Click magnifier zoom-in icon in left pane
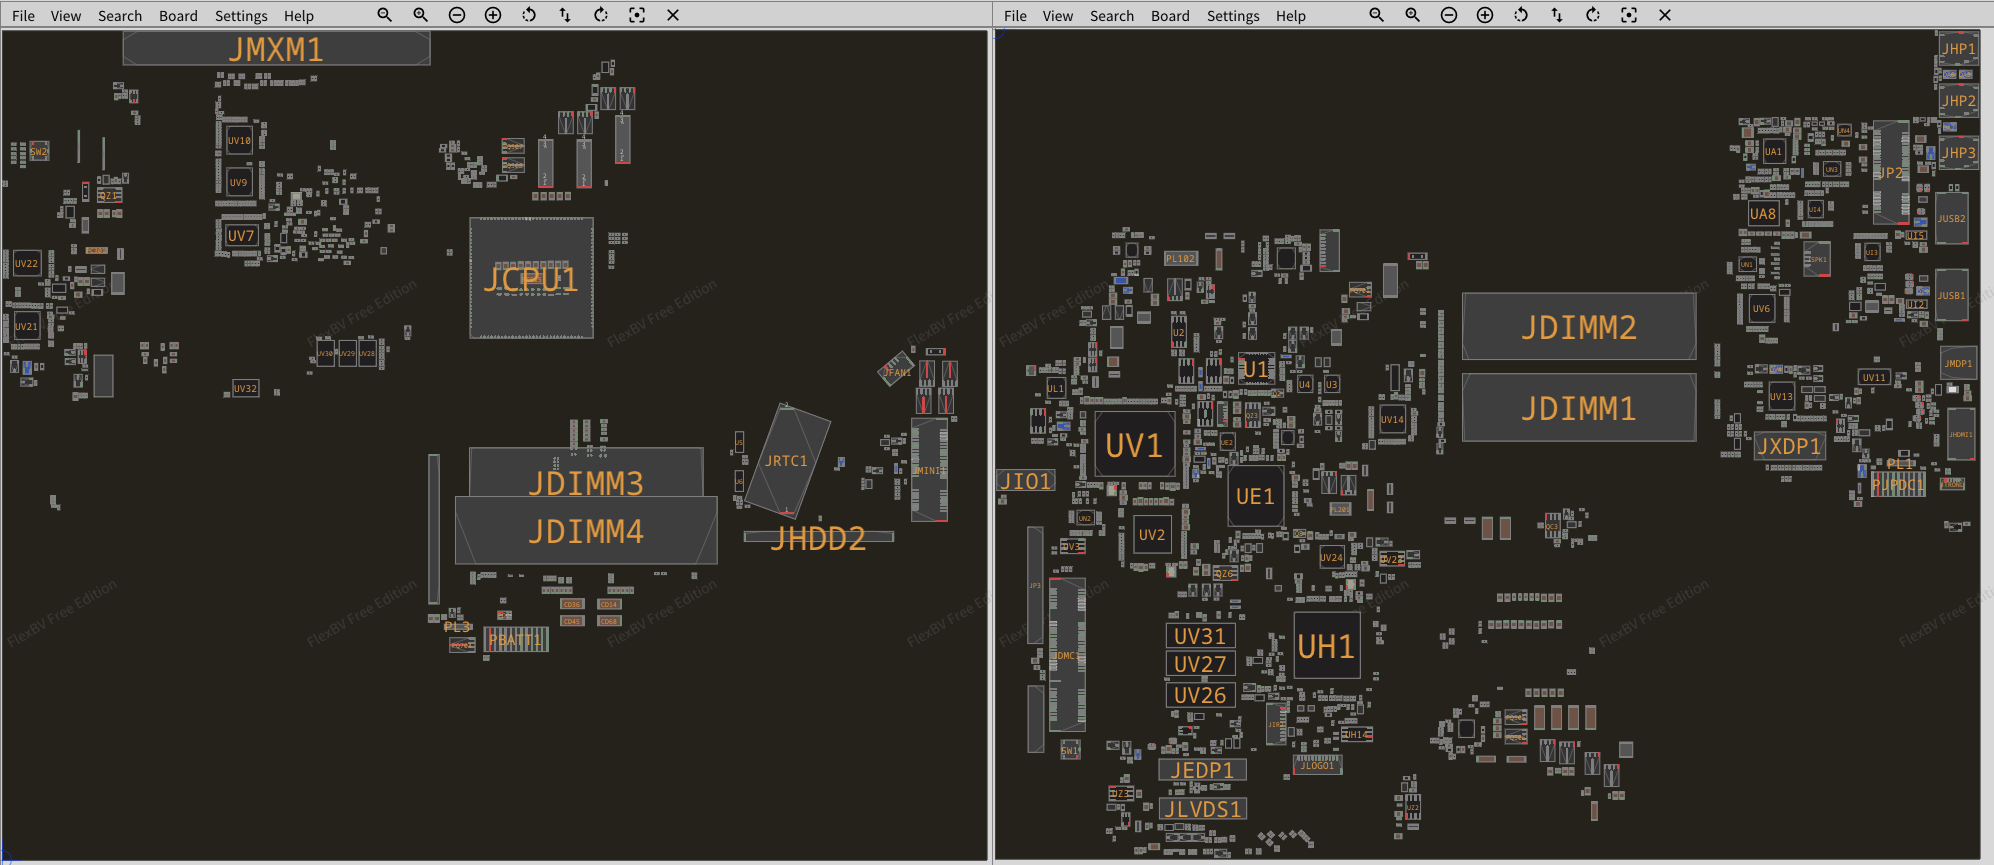The width and height of the screenshot is (1994, 865). (420, 15)
